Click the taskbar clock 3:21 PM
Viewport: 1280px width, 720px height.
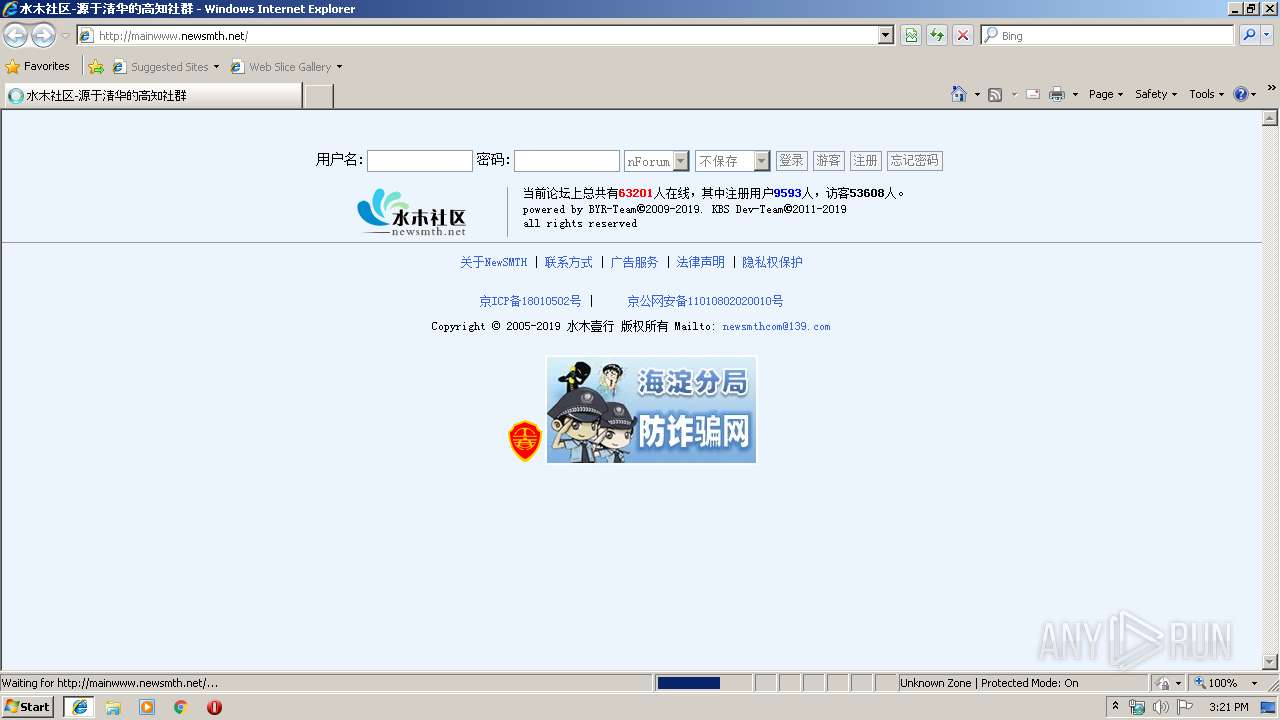click(x=1228, y=707)
